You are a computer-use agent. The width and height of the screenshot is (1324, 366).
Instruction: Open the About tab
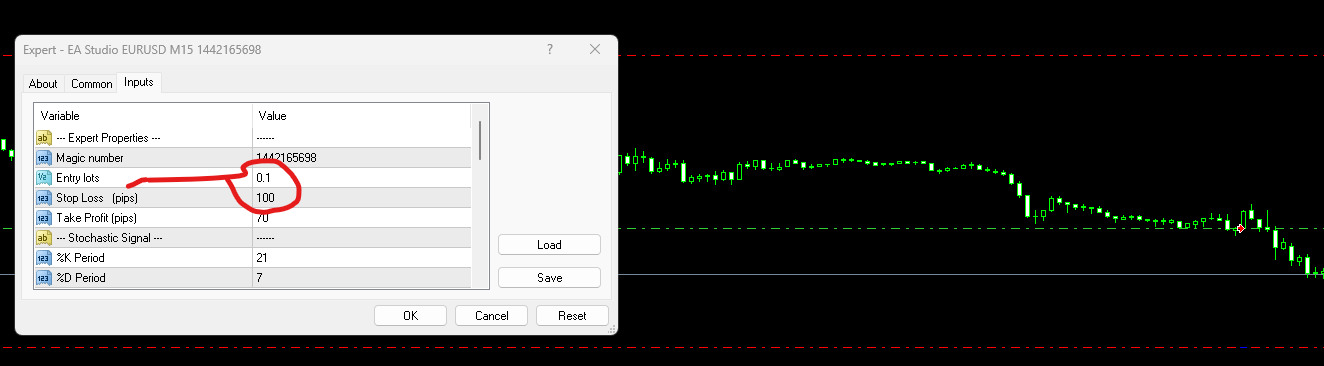[x=43, y=84]
